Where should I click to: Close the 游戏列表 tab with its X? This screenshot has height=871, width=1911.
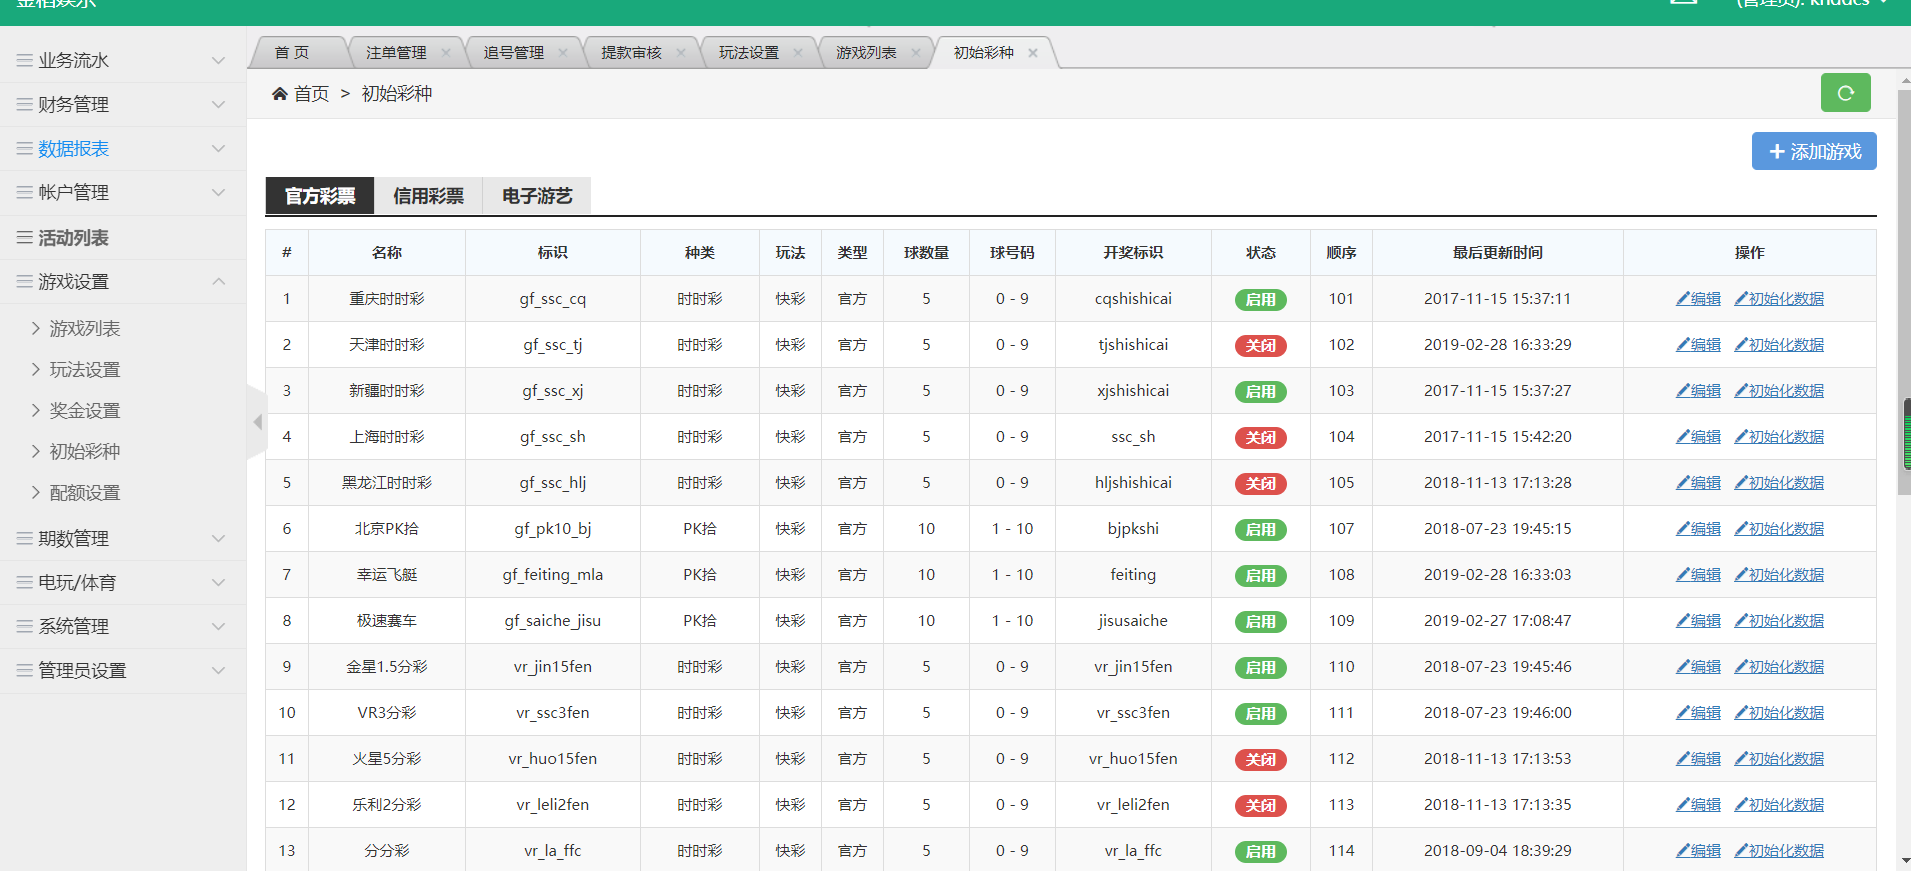pyautogui.click(x=915, y=53)
